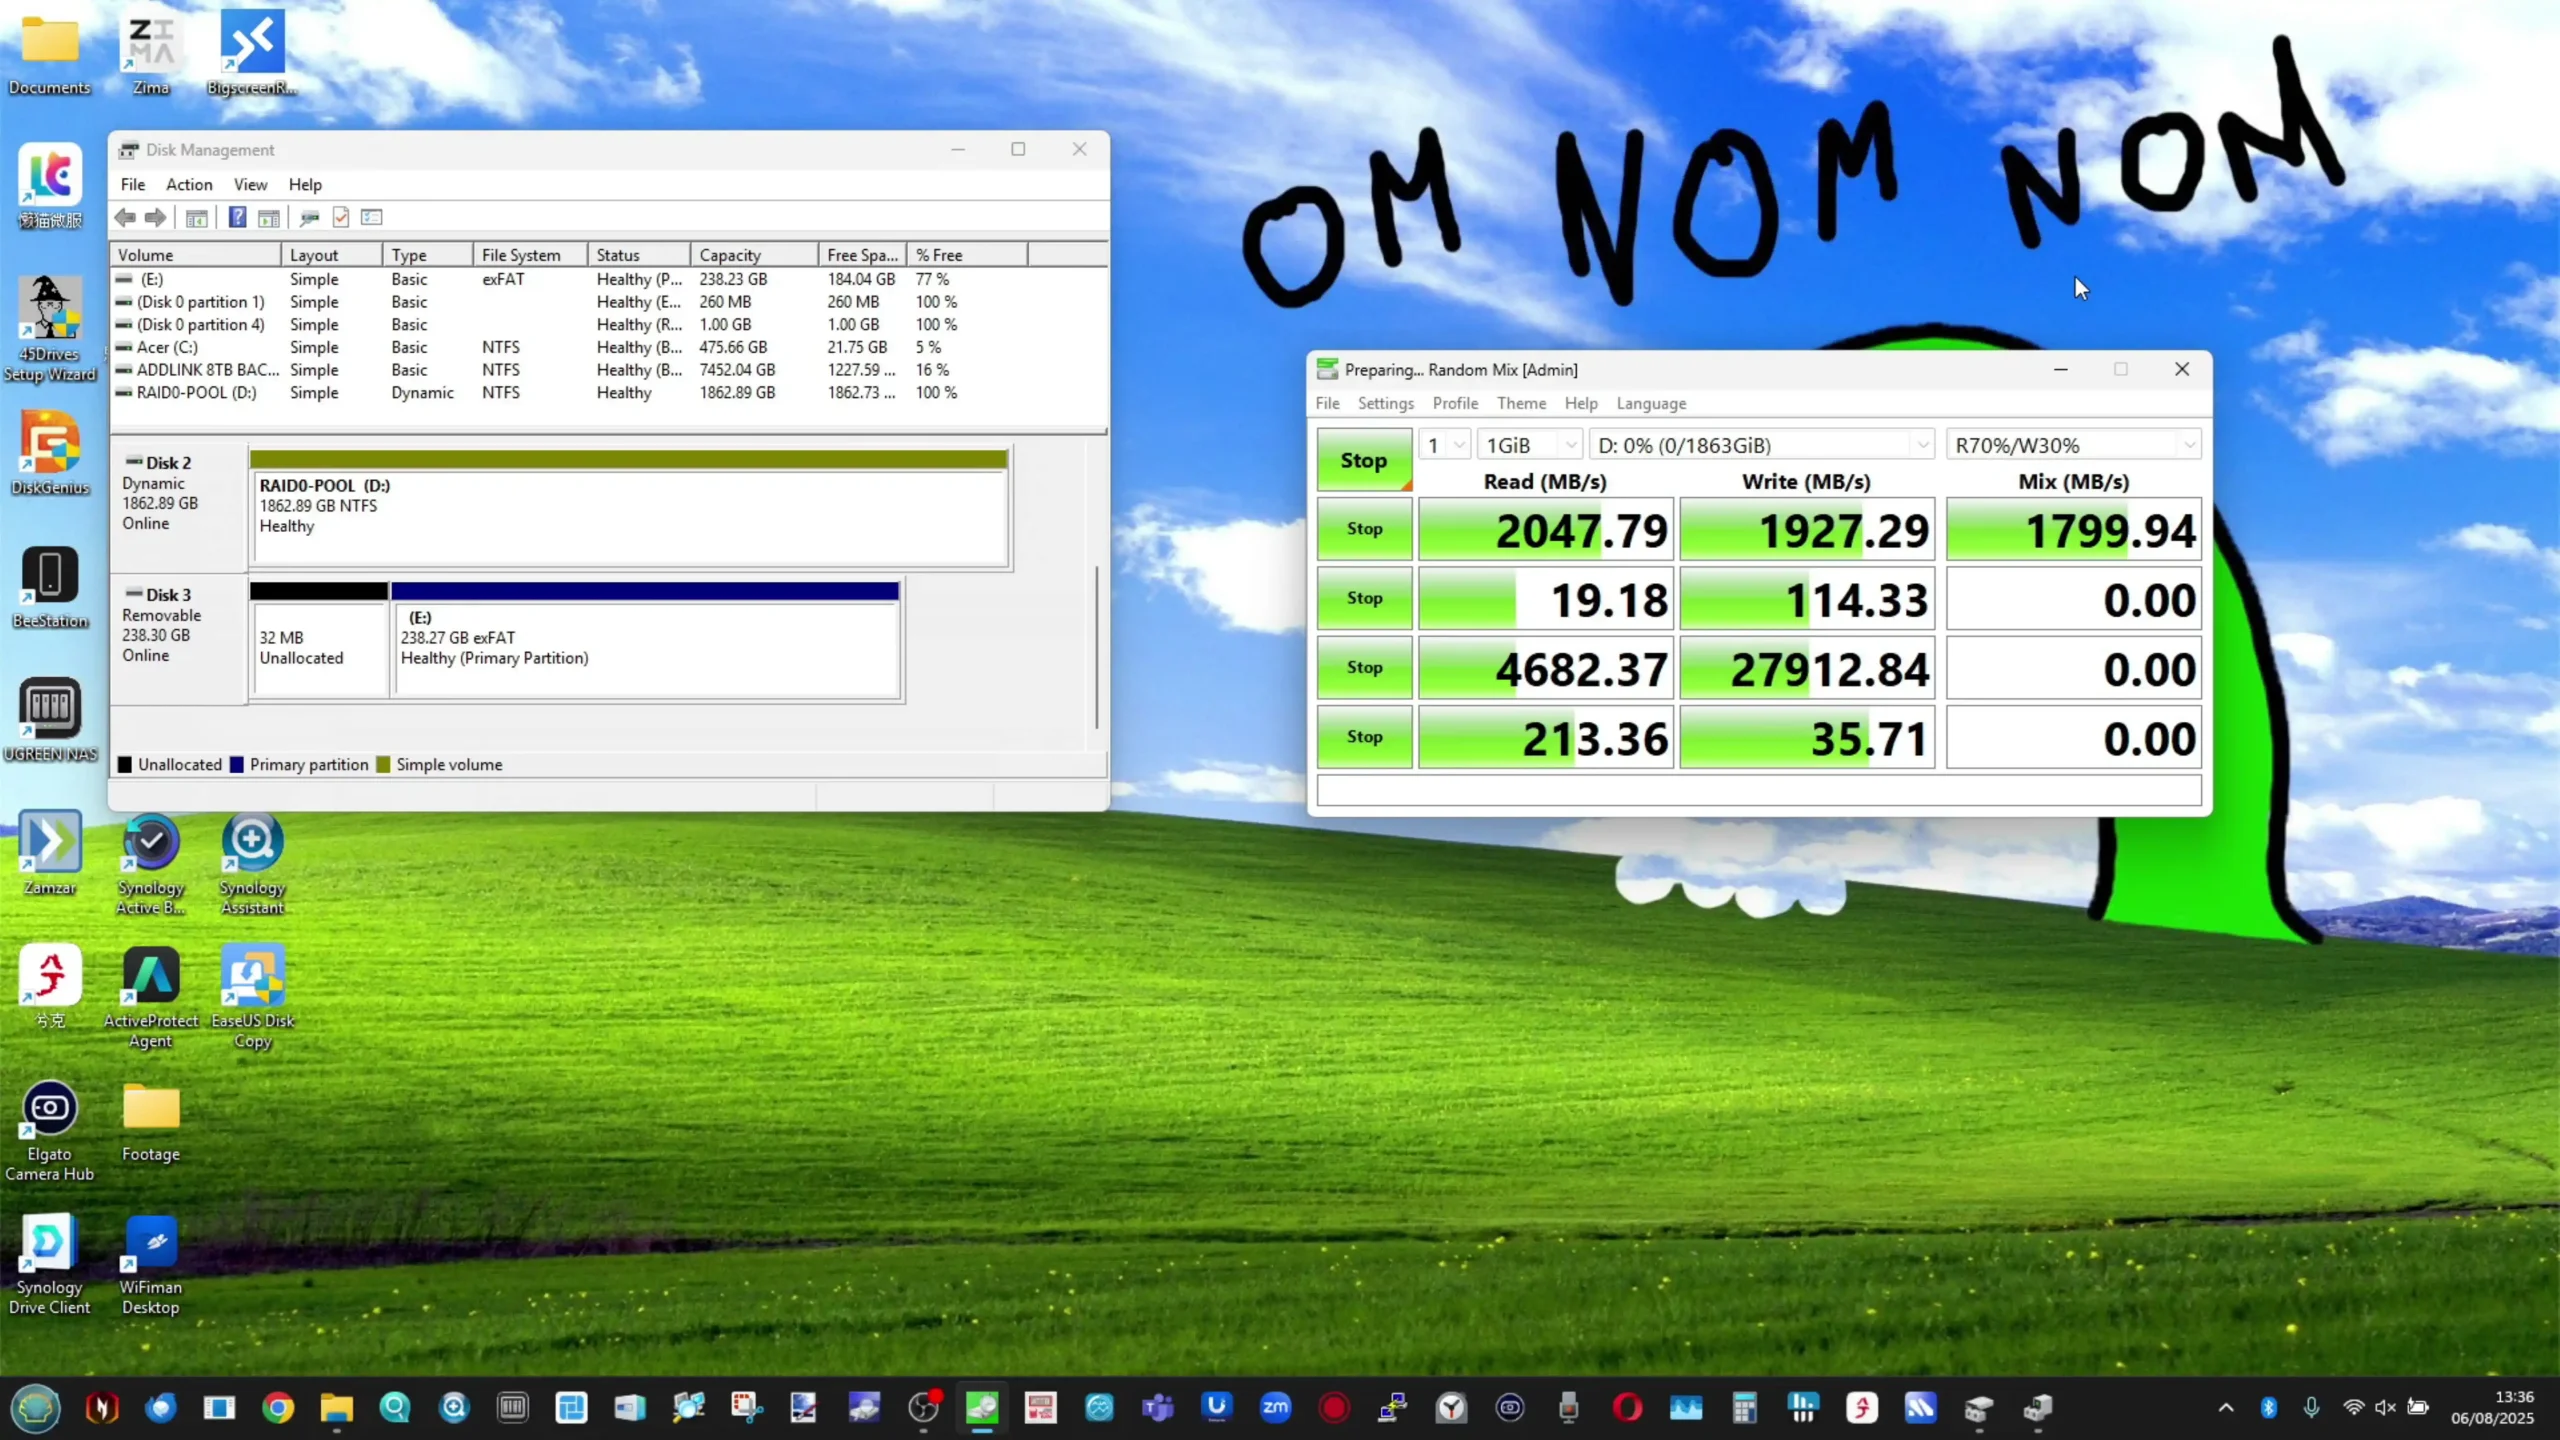This screenshot has height=1440, width=2560.
Task: Open Settings menu in CrystalDiskMark
Action: point(1385,404)
